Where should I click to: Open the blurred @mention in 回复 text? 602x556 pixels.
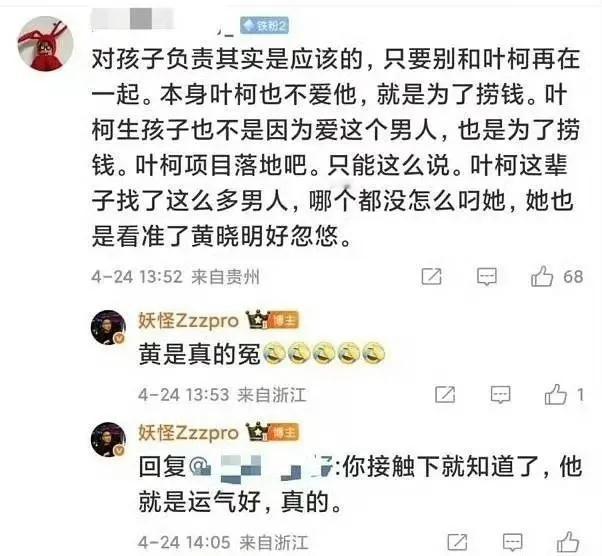[x=263, y=468]
